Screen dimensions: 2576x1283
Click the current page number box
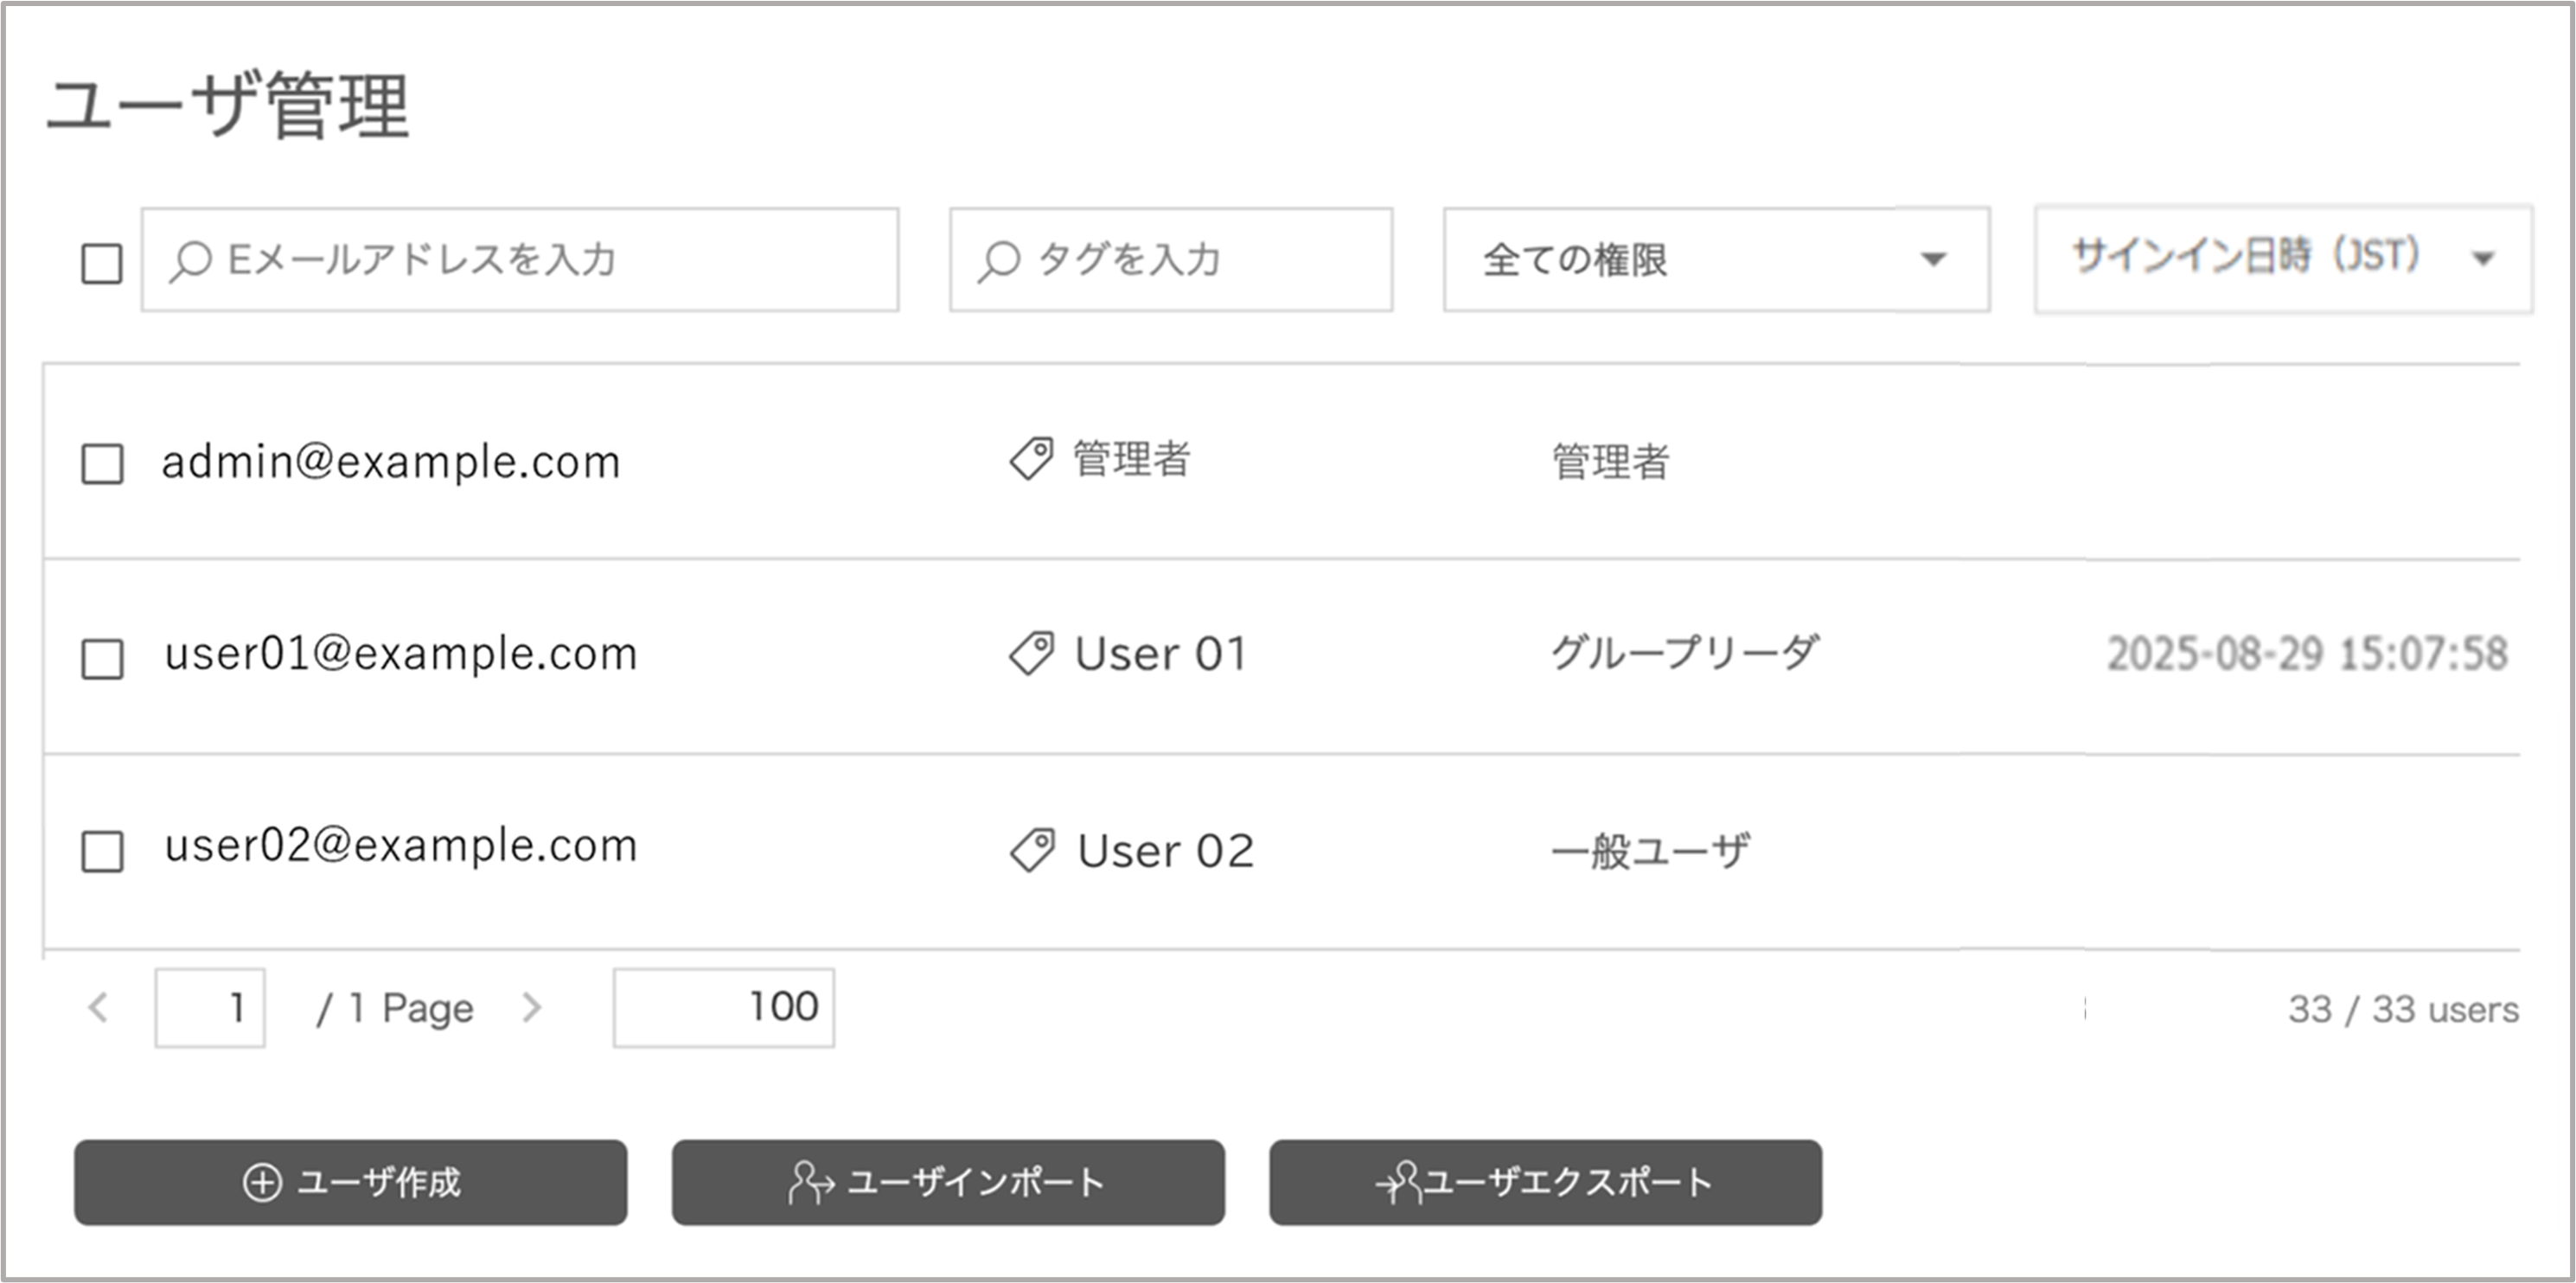(210, 1007)
